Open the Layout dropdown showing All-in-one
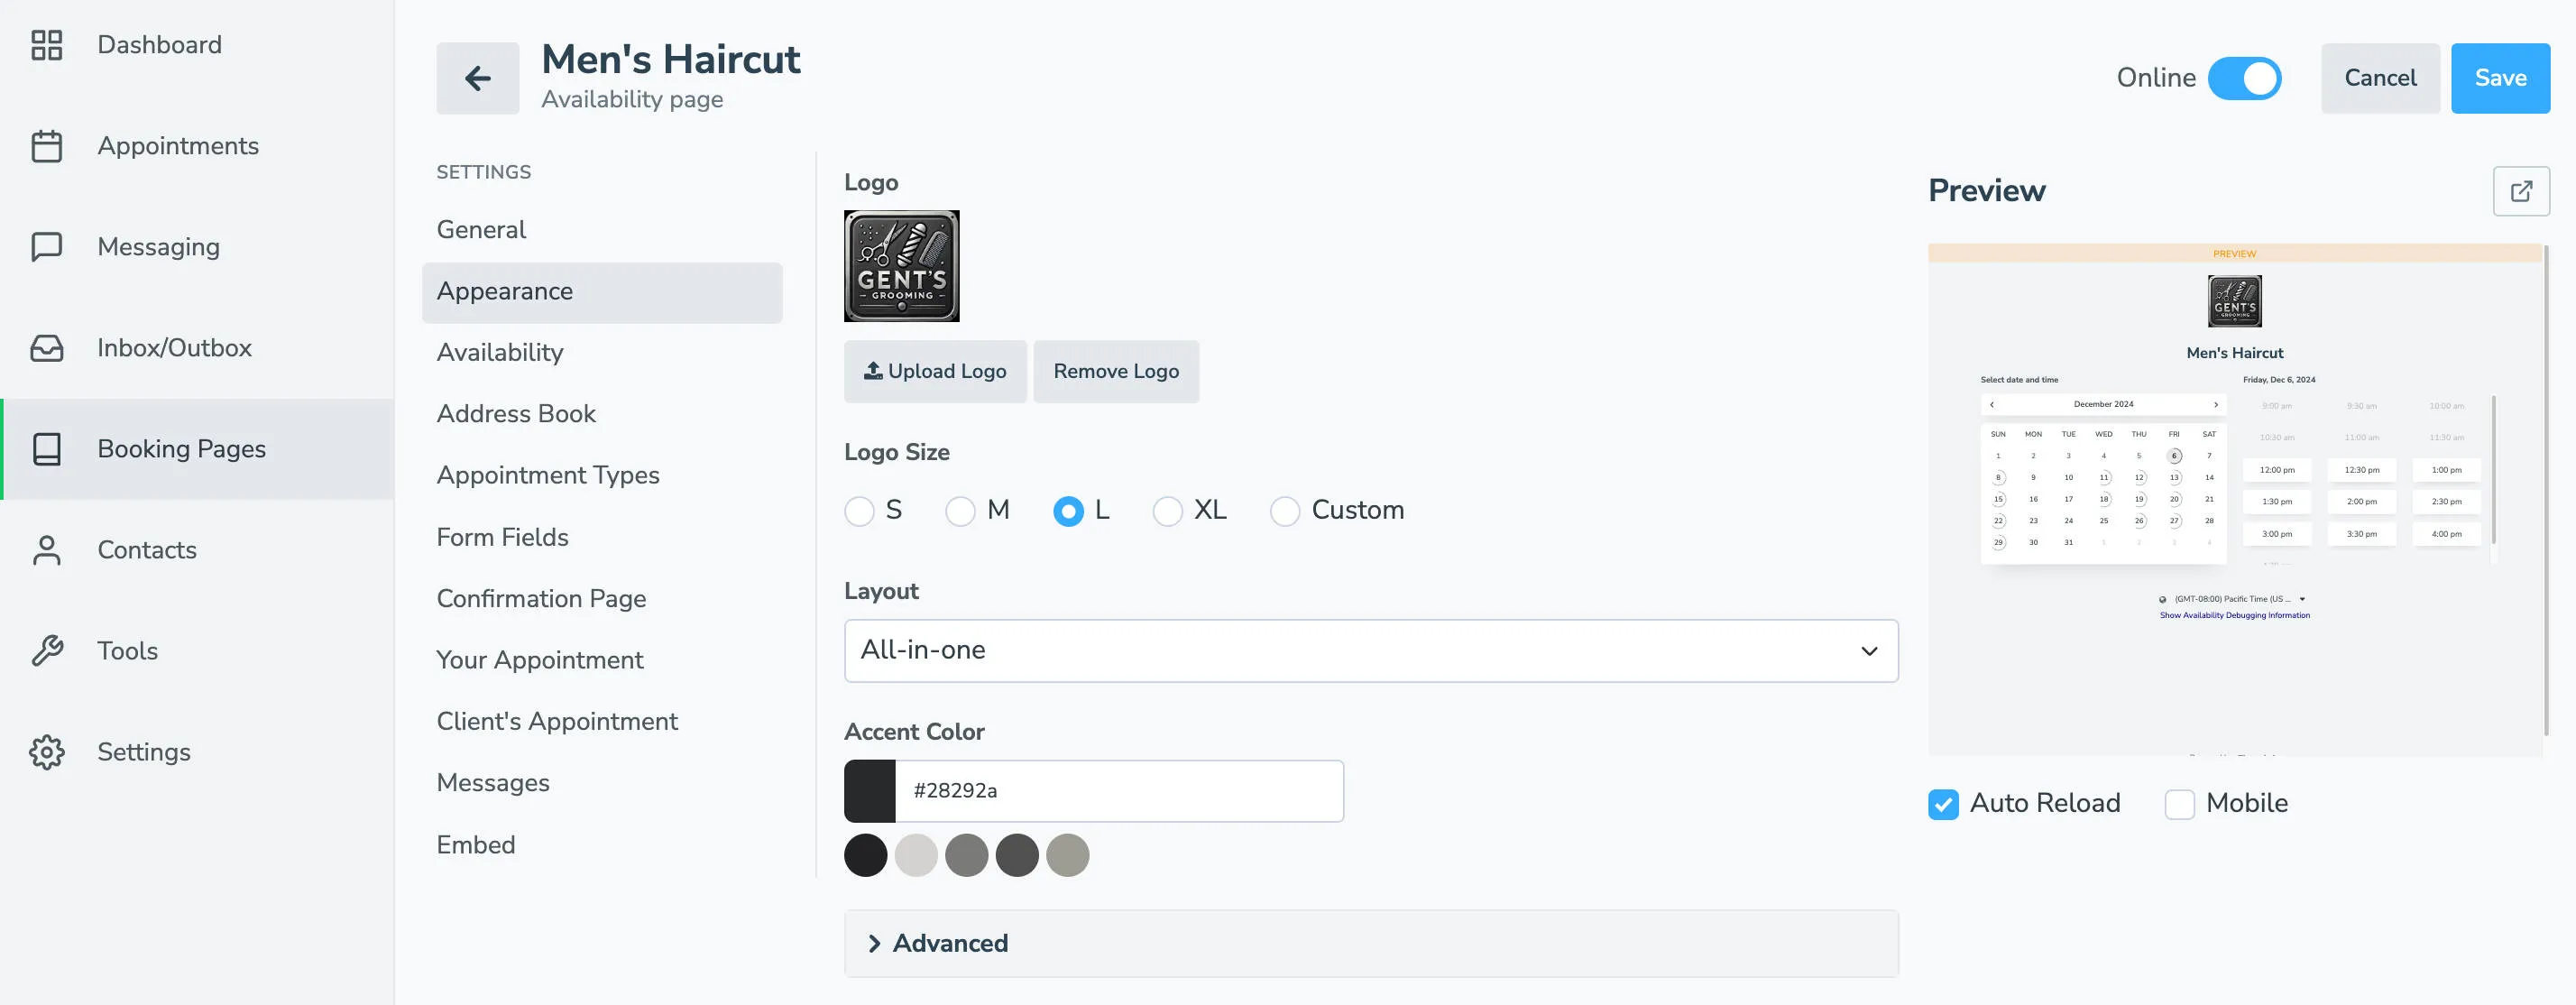 [1370, 650]
